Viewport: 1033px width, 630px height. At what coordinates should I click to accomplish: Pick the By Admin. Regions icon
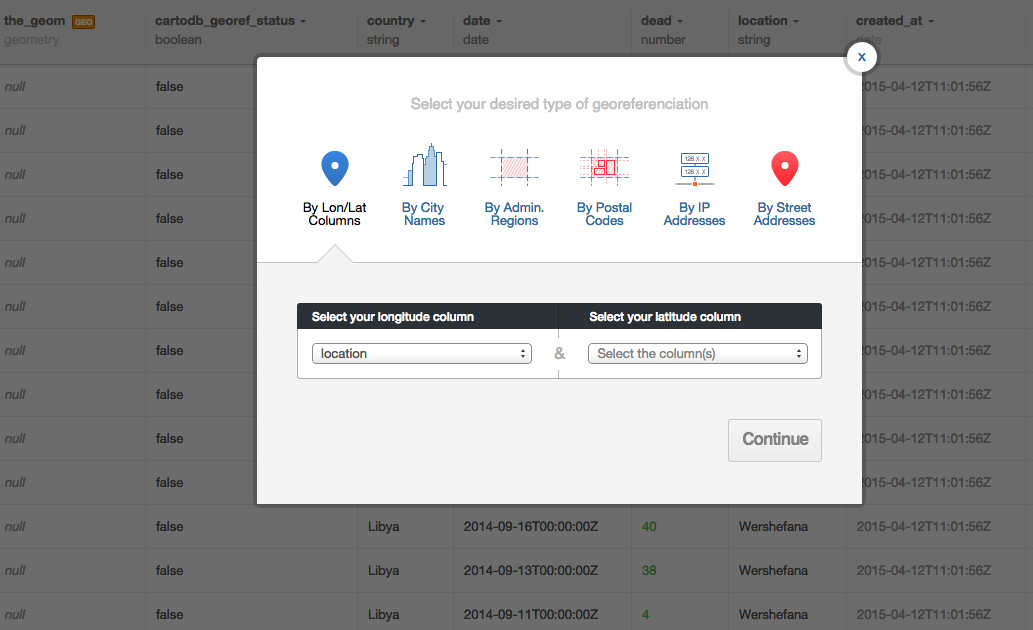click(515, 166)
